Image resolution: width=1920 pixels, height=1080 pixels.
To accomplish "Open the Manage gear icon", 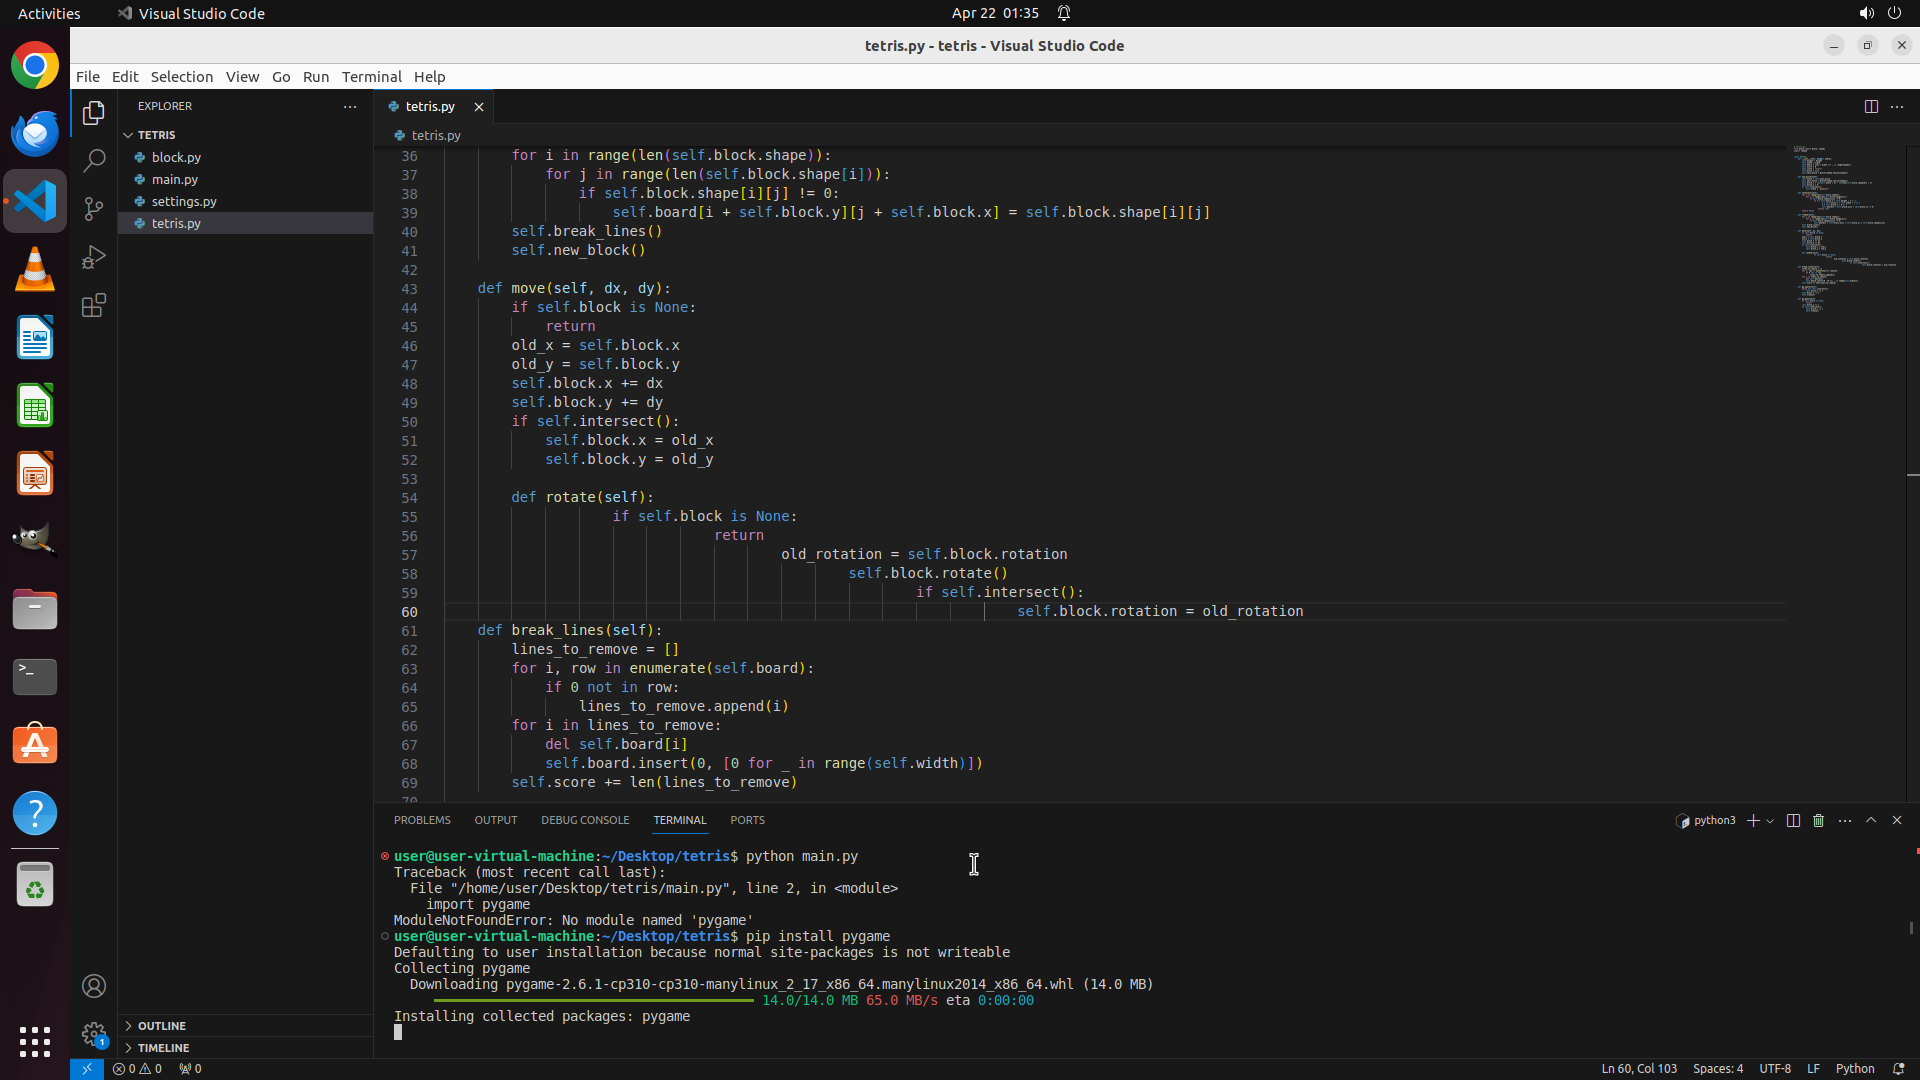I will [x=94, y=1034].
